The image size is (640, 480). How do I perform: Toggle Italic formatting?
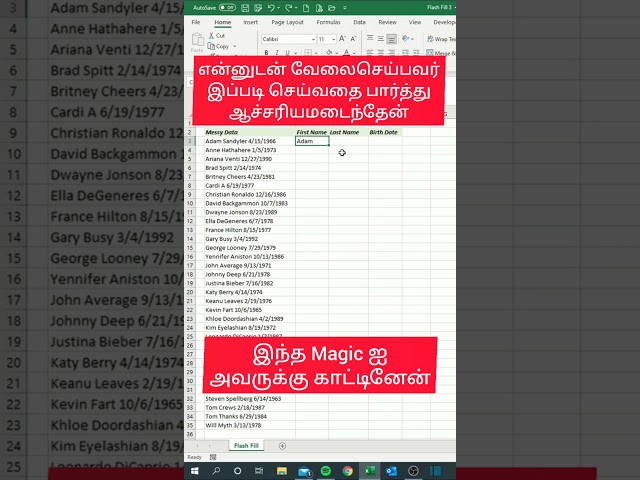pos(277,52)
